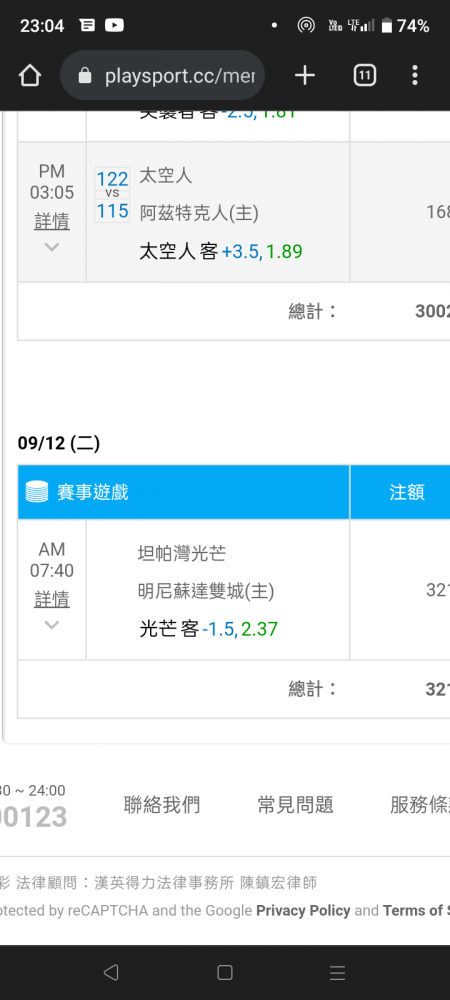Click the 122 vs 115 score box
Viewport: 450px width, 1000px height.
(x=112, y=195)
